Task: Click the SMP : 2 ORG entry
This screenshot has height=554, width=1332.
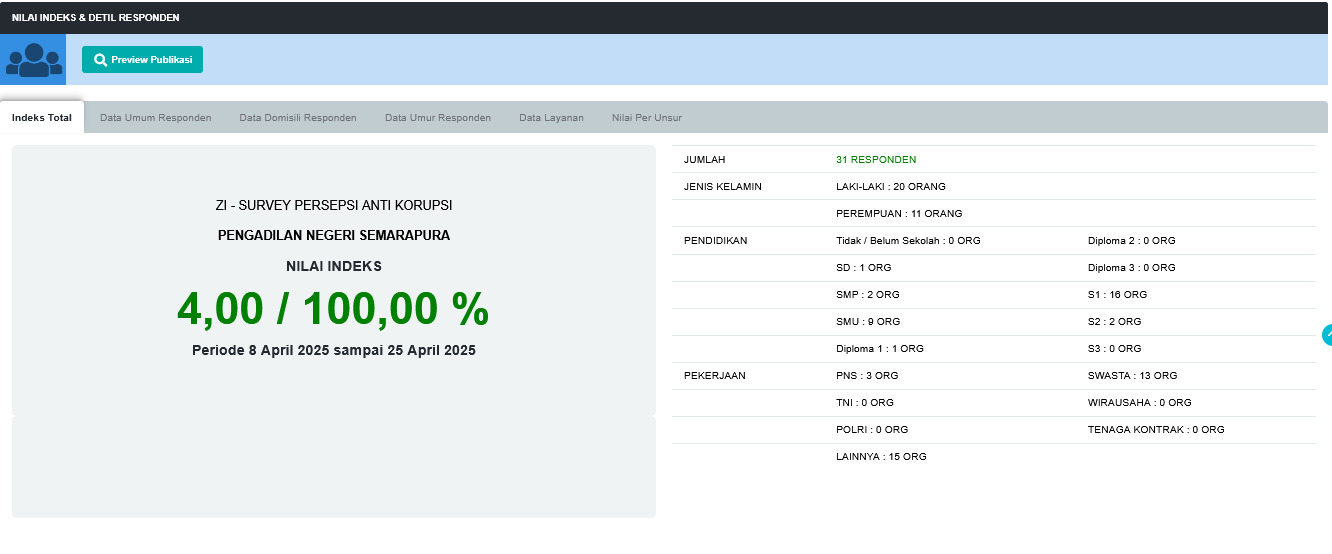Action: click(868, 295)
